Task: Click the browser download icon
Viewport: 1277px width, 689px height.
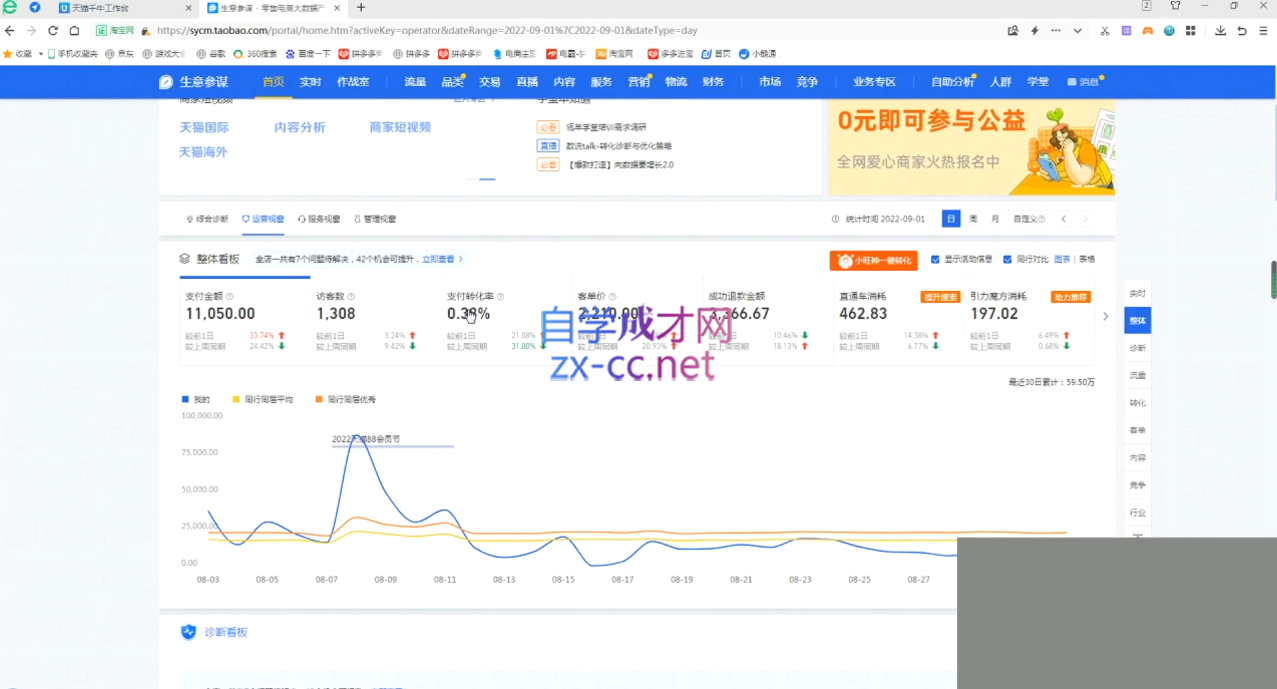Action: point(1220,31)
